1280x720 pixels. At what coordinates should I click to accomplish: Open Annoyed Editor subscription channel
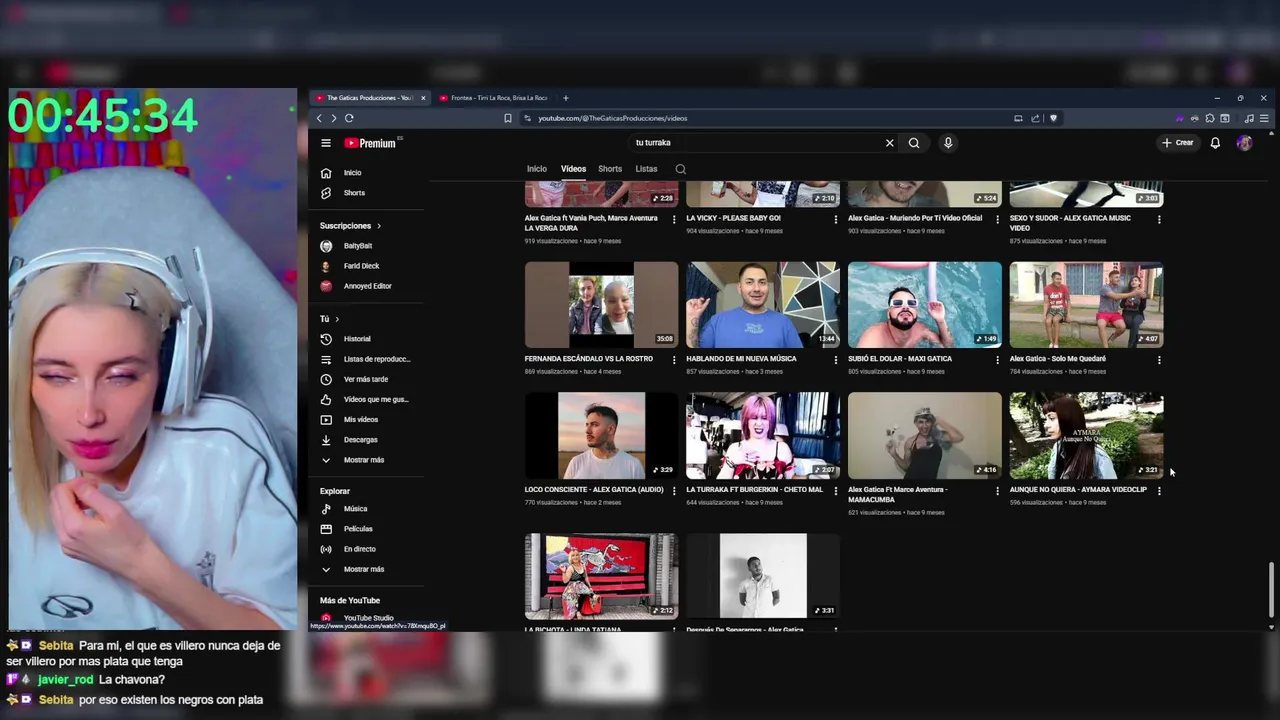[365, 286]
